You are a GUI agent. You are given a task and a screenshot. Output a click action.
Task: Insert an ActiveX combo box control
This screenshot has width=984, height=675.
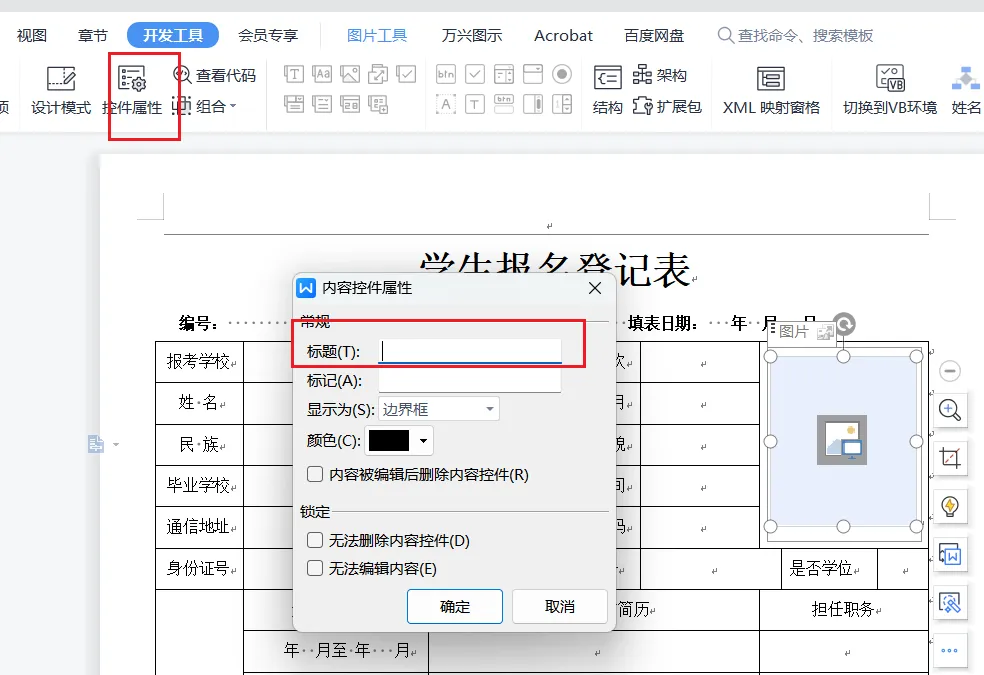(533, 75)
